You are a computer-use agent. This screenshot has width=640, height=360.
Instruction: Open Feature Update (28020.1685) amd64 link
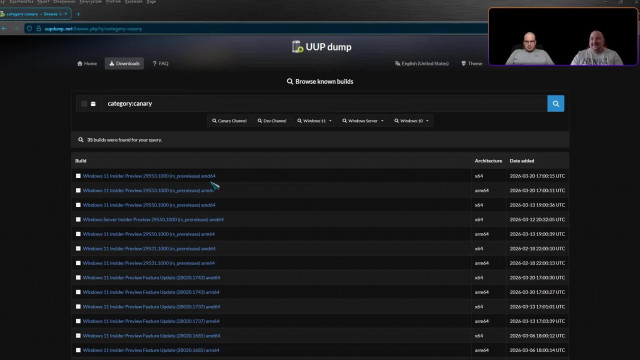(151, 336)
